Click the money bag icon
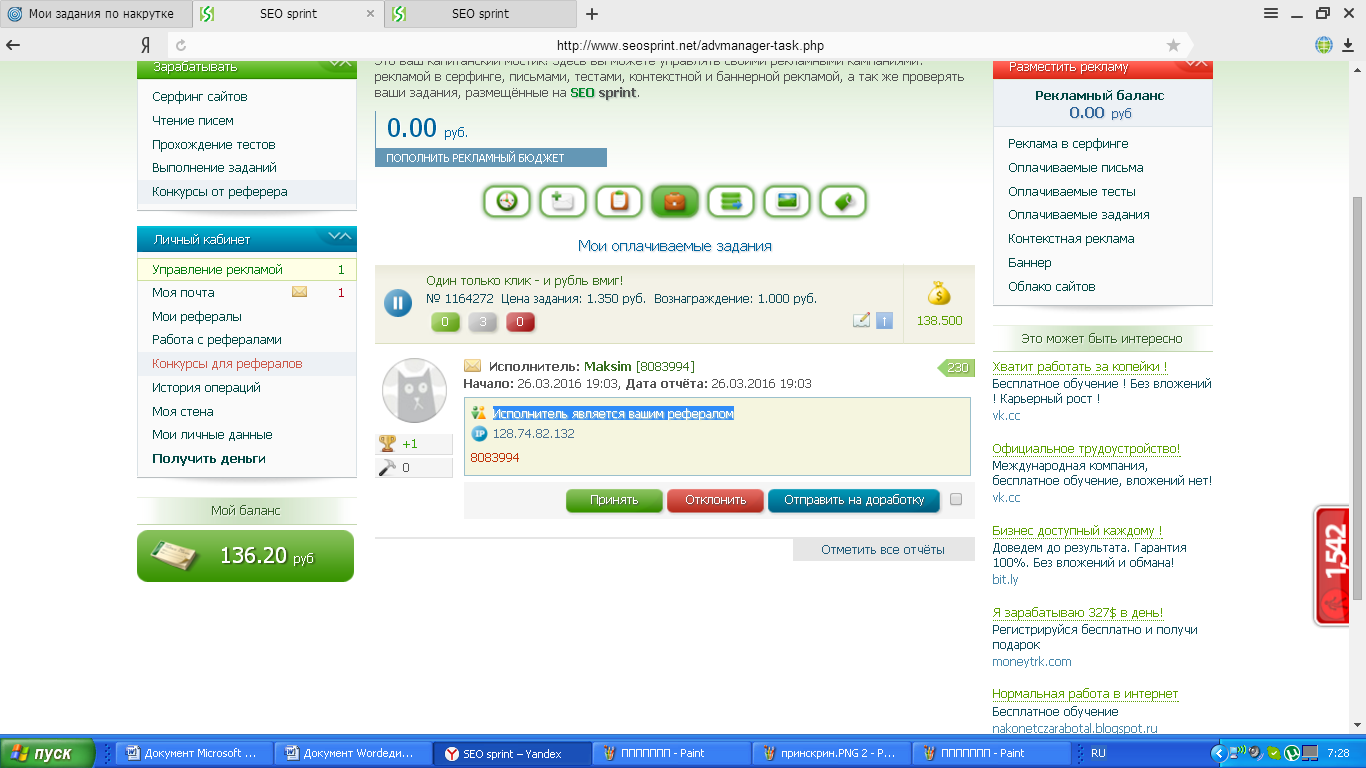The image size is (1366, 768). click(x=939, y=293)
